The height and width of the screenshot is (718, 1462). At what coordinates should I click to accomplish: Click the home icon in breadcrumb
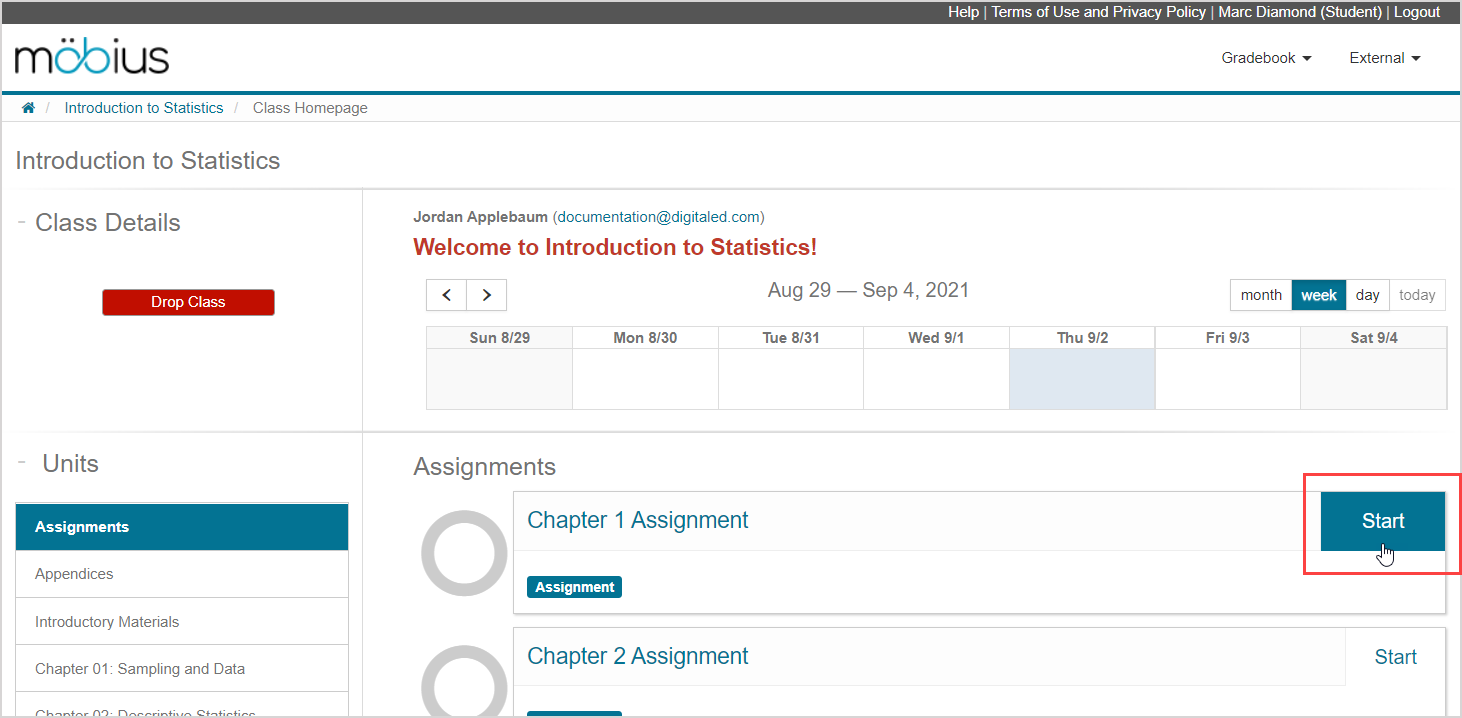[28, 108]
